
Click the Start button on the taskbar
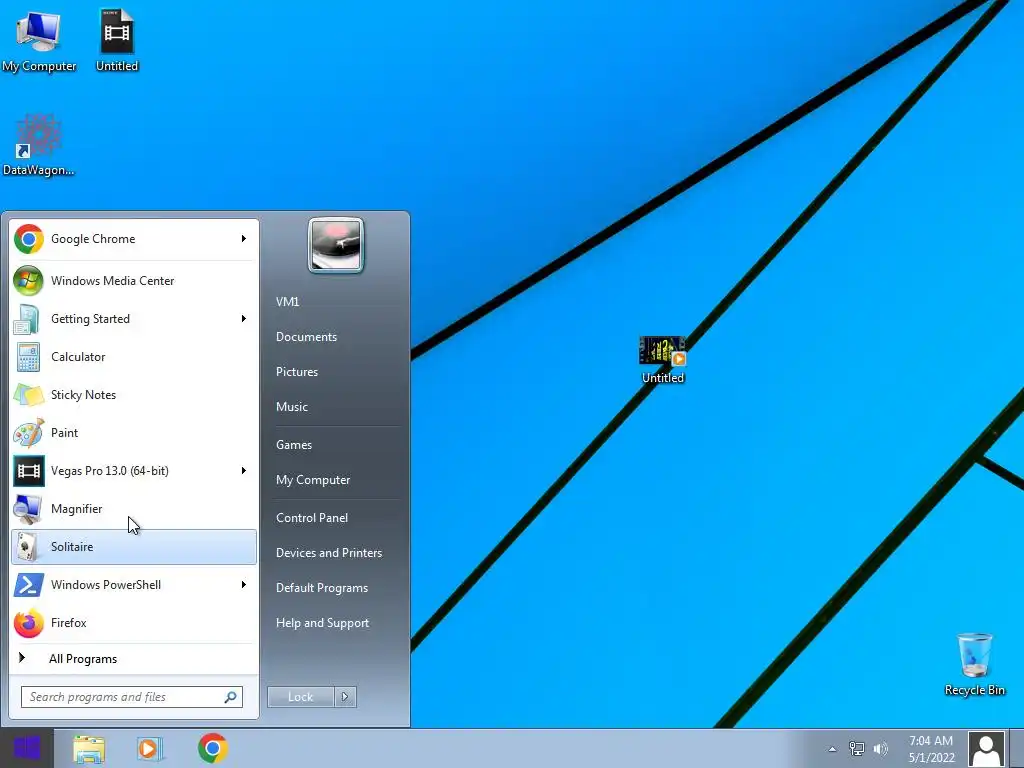pyautogui.click(x=27, y=748)
